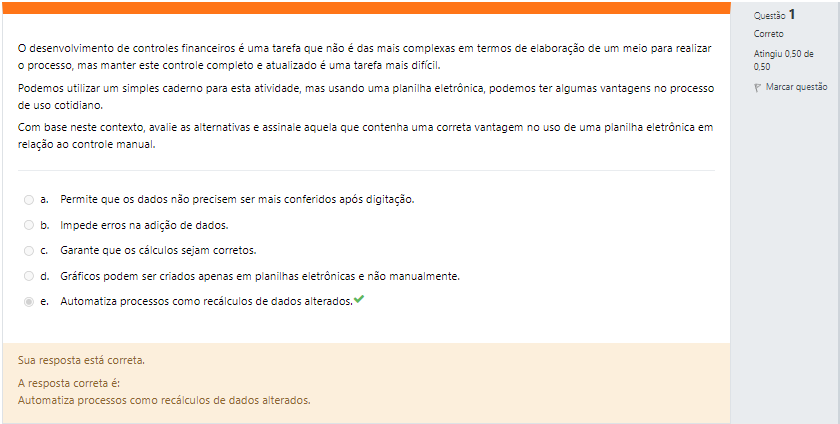This screenshot has height=424, width=840.
Task: Choose the radio button for option c
Action: coord(29,251)
